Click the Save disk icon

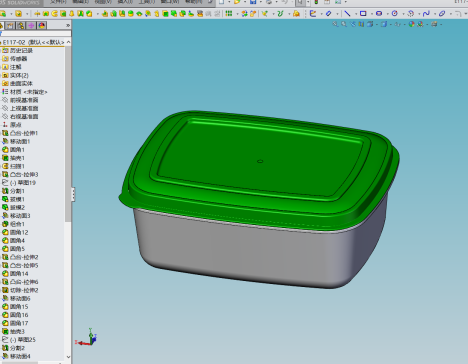pyautogui.click(x=253, y=2)
